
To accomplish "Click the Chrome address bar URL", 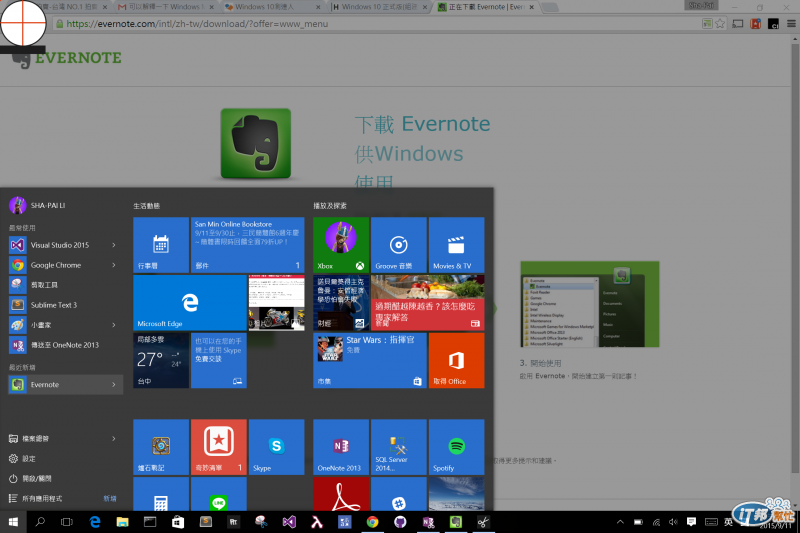I will pyautogui.click(x=197, y=23).
